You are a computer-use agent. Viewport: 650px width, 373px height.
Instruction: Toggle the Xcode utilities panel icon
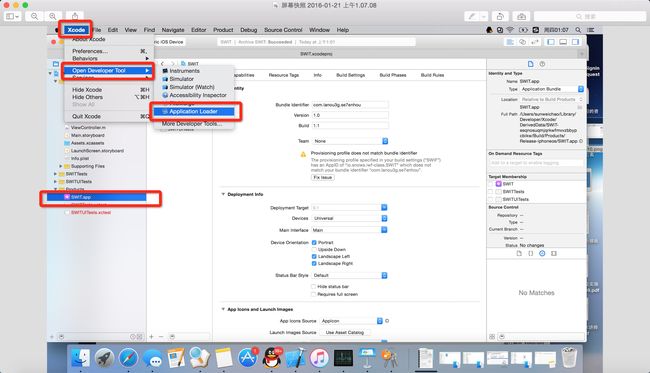click(575, 42)
